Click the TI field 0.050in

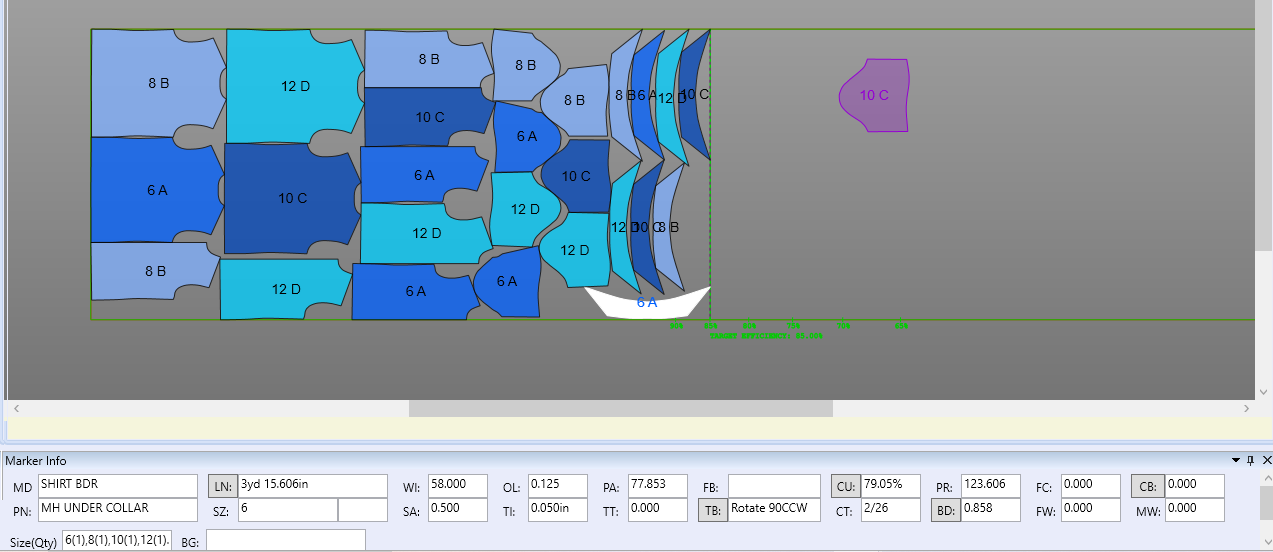(558, 509)
